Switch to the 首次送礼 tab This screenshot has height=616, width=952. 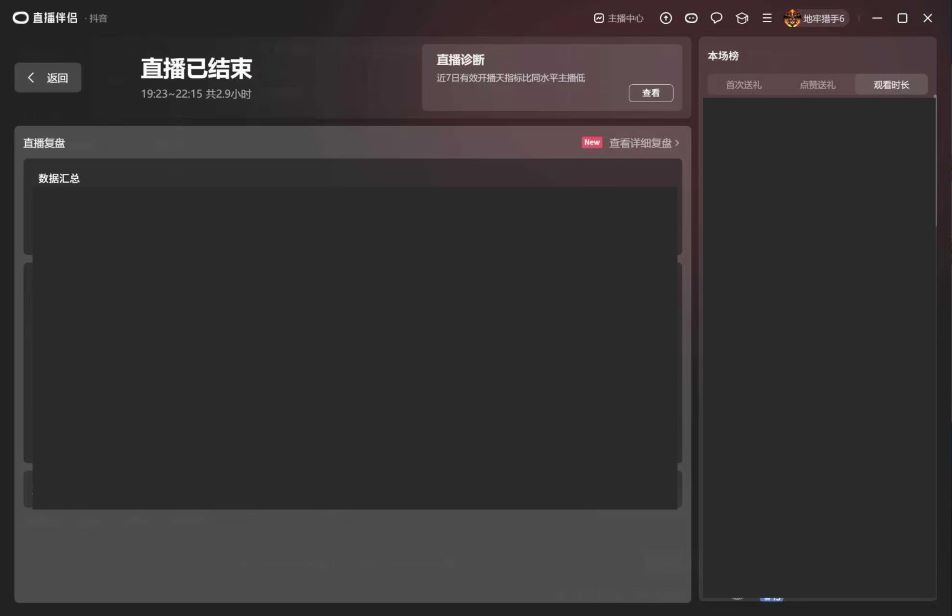744,85
